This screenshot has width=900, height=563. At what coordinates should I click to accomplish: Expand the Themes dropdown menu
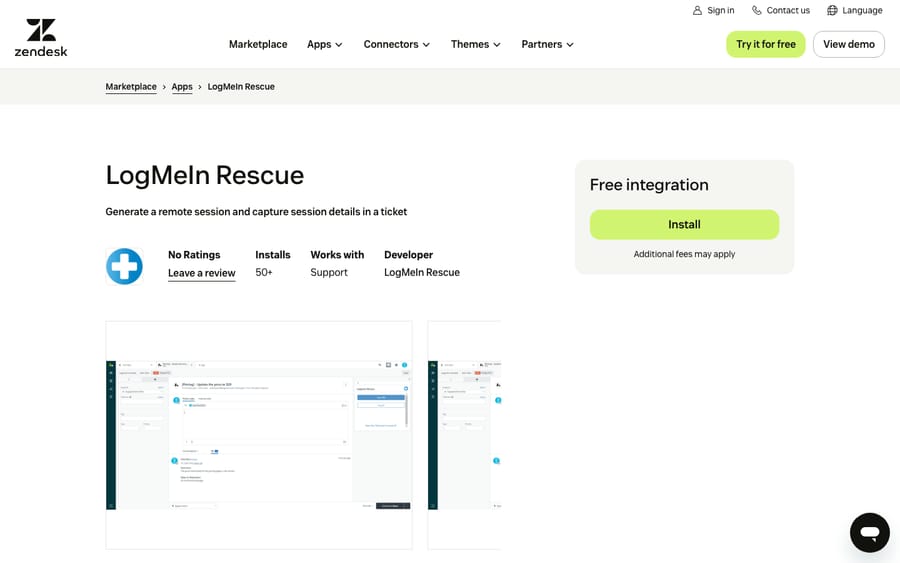tap(476, 44)
